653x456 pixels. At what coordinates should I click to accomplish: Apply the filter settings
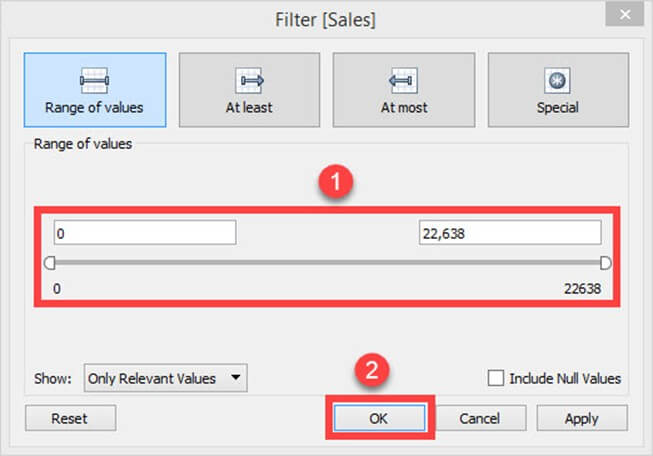coord(582,418)
